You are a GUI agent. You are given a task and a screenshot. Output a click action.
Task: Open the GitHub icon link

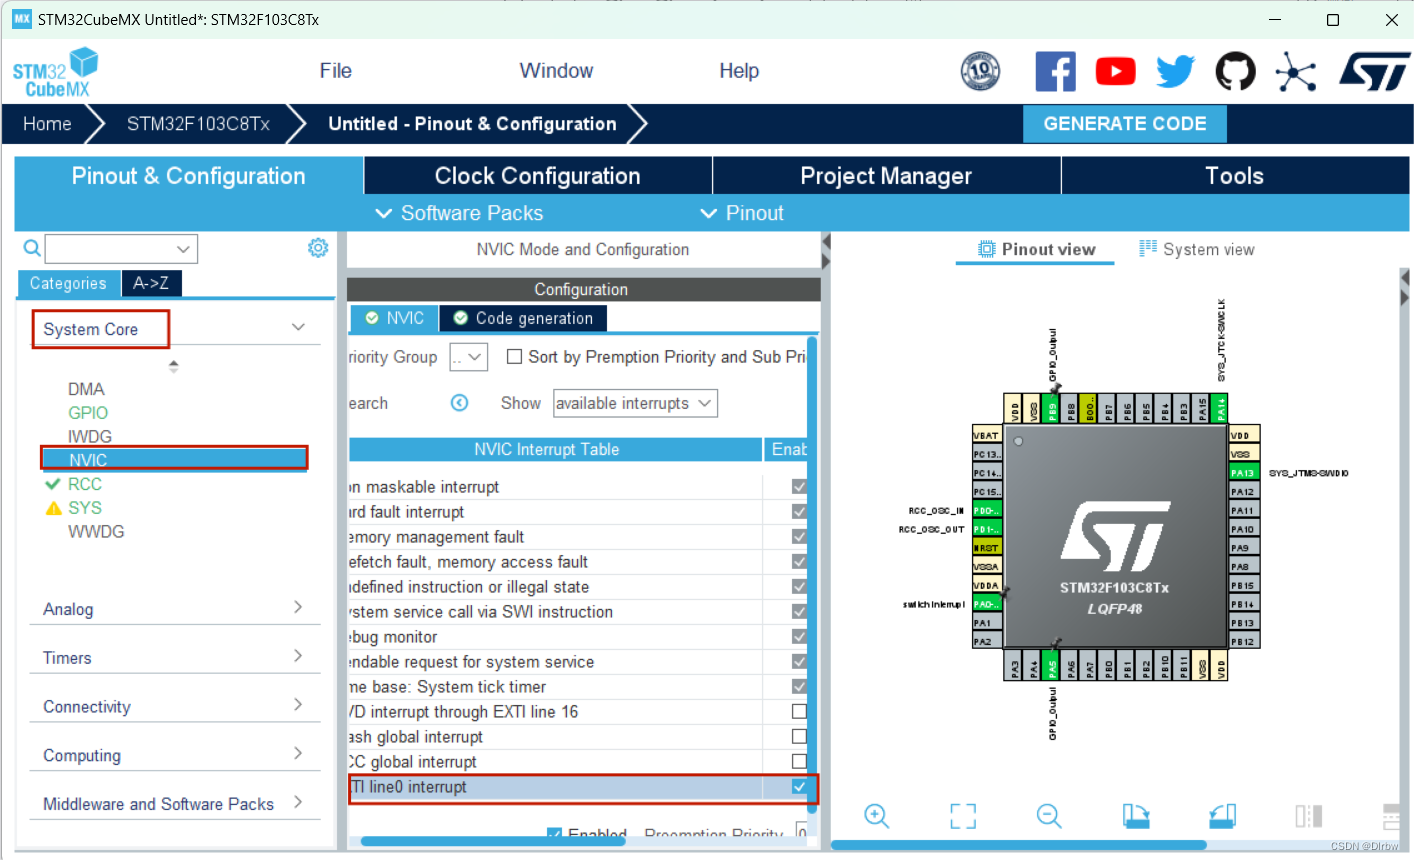point(1235,72)
